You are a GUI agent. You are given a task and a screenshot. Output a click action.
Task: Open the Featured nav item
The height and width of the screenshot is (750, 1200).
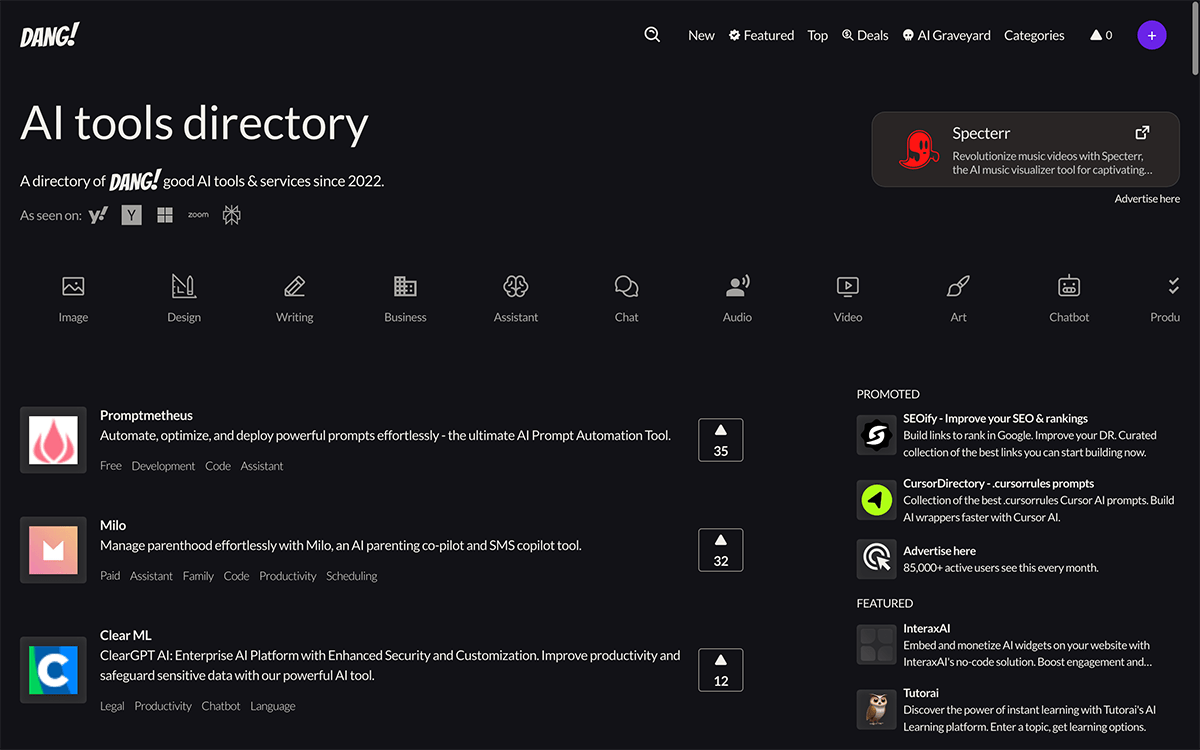tap(761, 35)
